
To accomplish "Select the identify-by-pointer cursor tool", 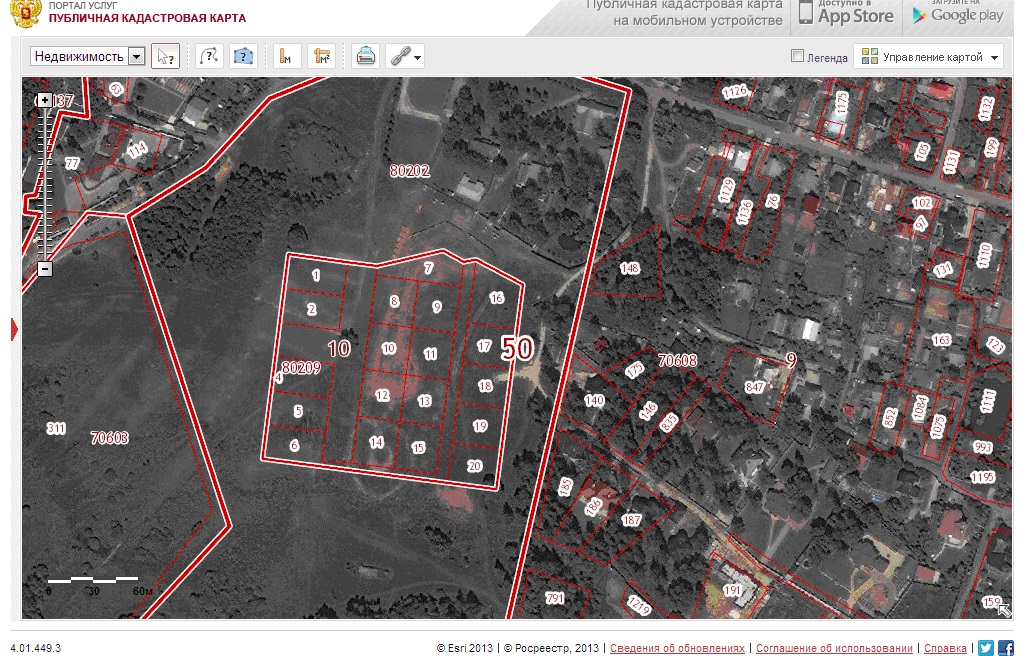I will coord(165,57).
